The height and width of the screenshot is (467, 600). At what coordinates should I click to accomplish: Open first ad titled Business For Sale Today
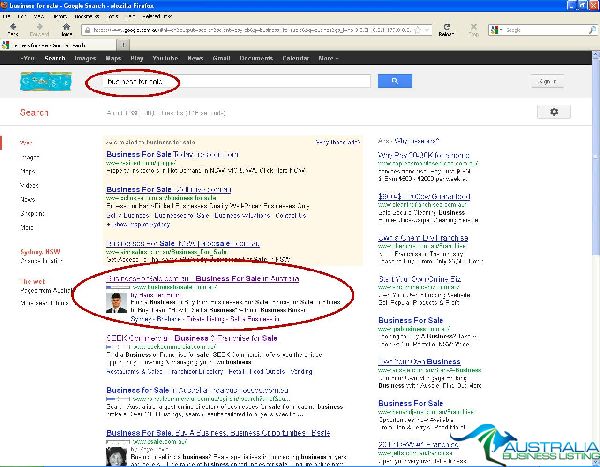tap(172, 154)
